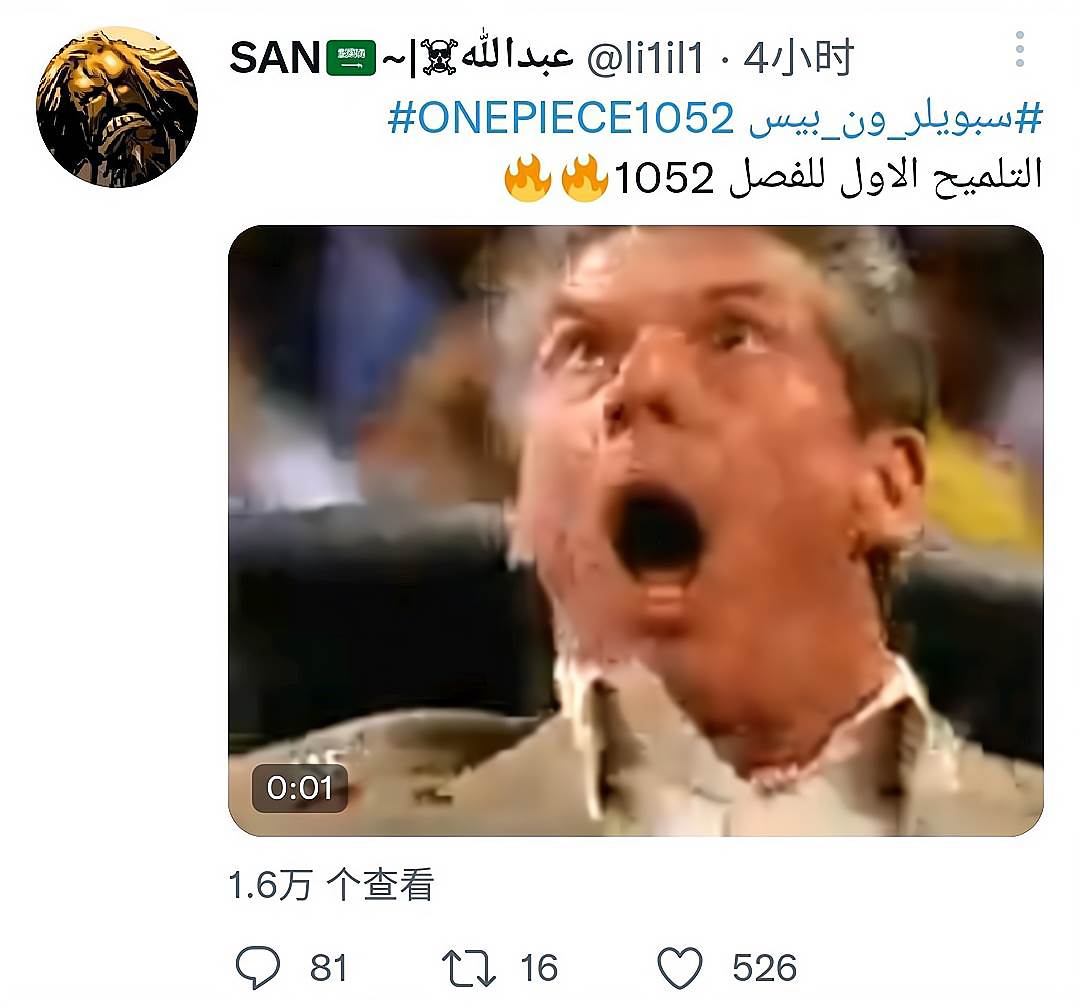Click the @li1il1 username handle
Screen dimensions: 1080x1007
coord(645,57)
